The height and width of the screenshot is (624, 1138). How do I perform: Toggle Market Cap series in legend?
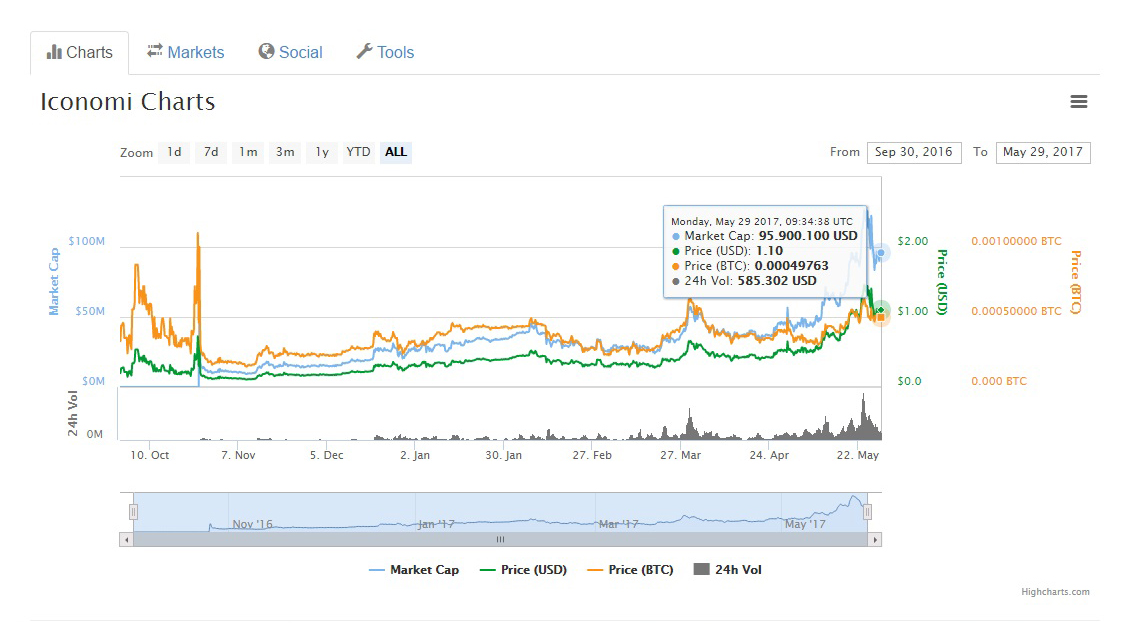[x=414, y=570]
